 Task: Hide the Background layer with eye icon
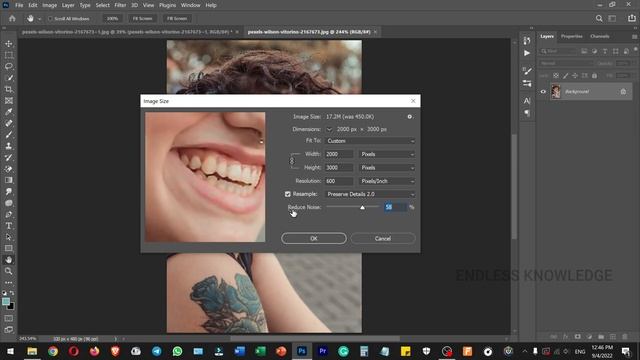tap(543, 92)
